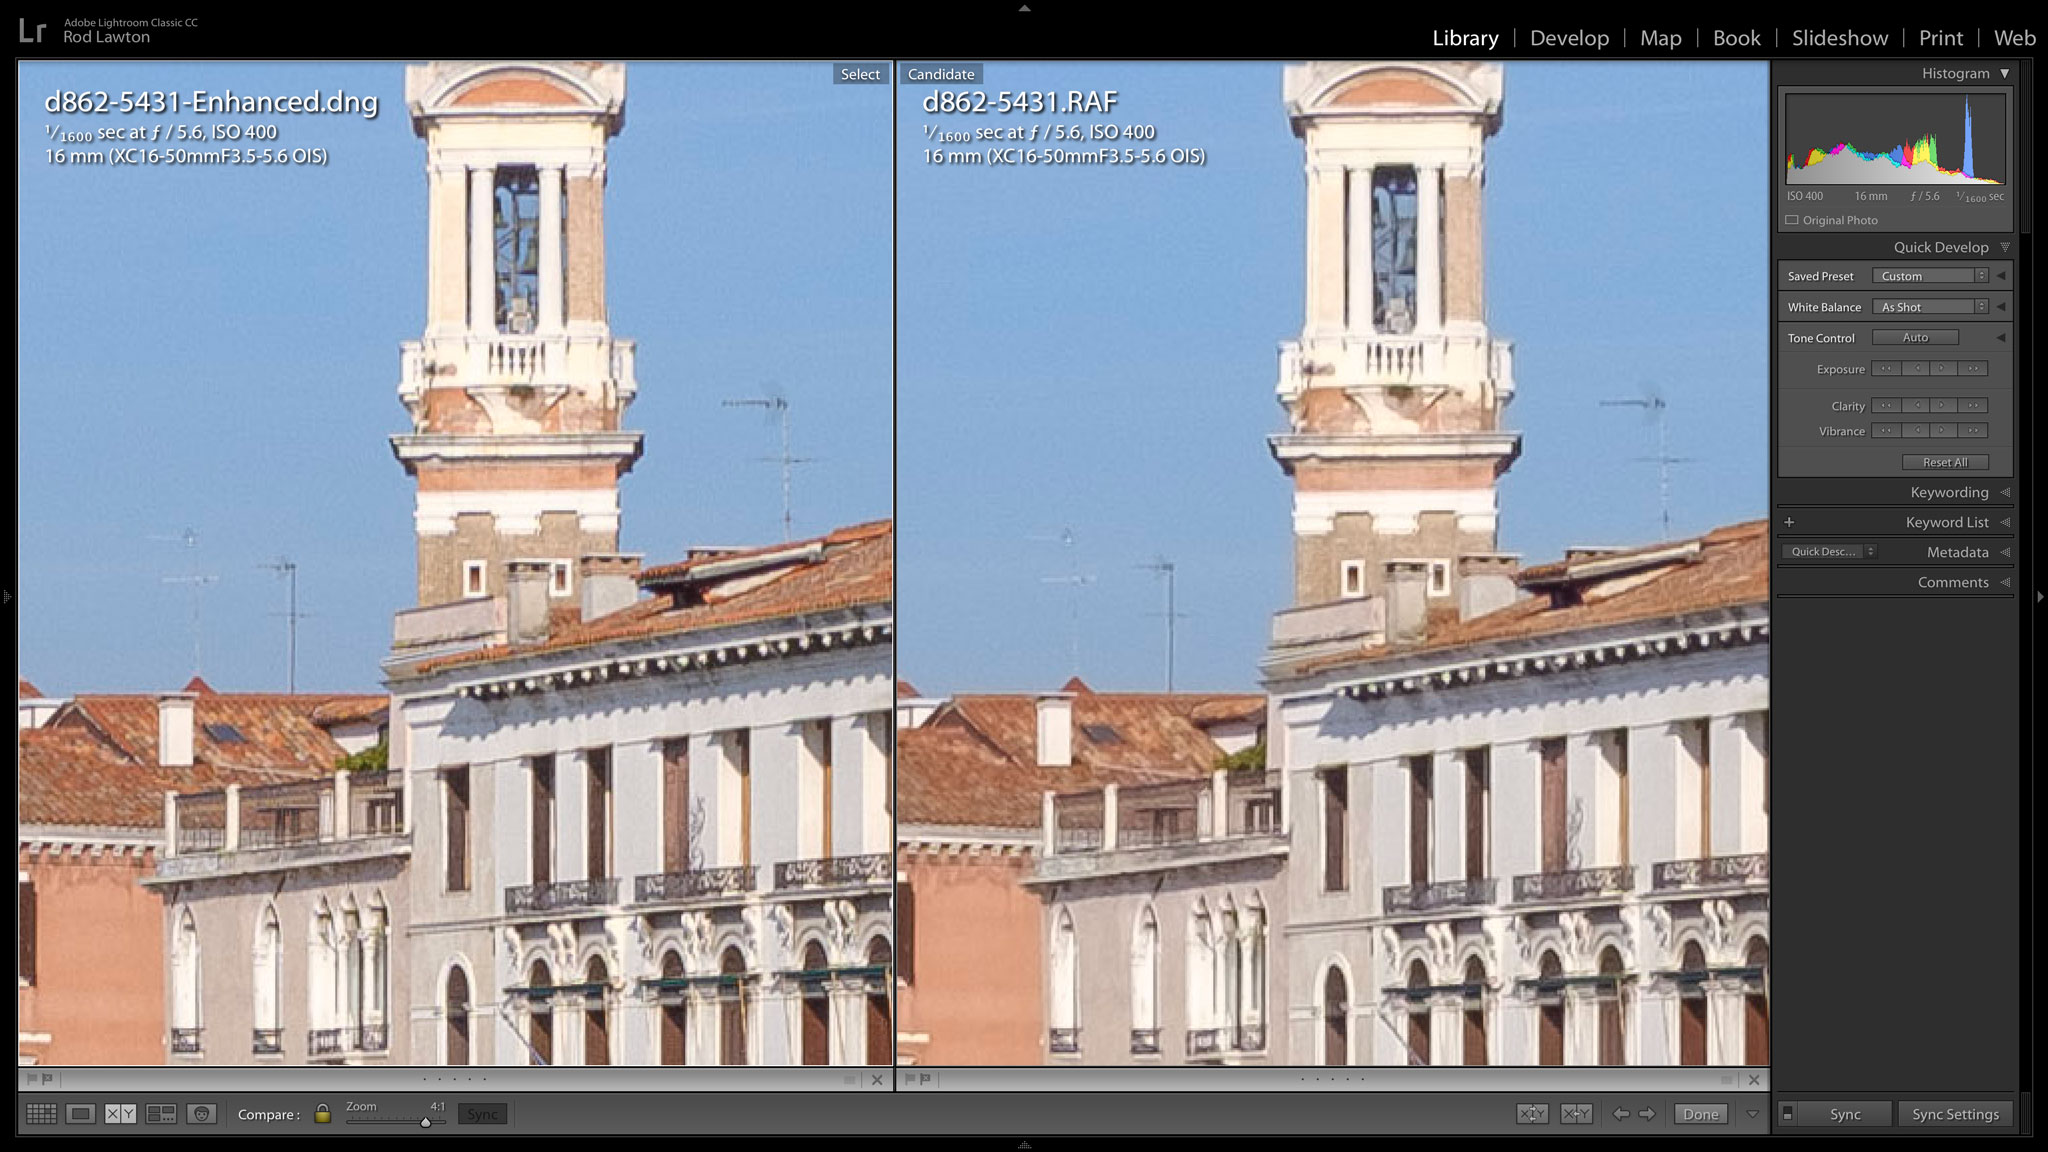The width and height of the screenshot is (2048, 1152).
Task: Click the survey view icon
Action: tap(160, 1114)
